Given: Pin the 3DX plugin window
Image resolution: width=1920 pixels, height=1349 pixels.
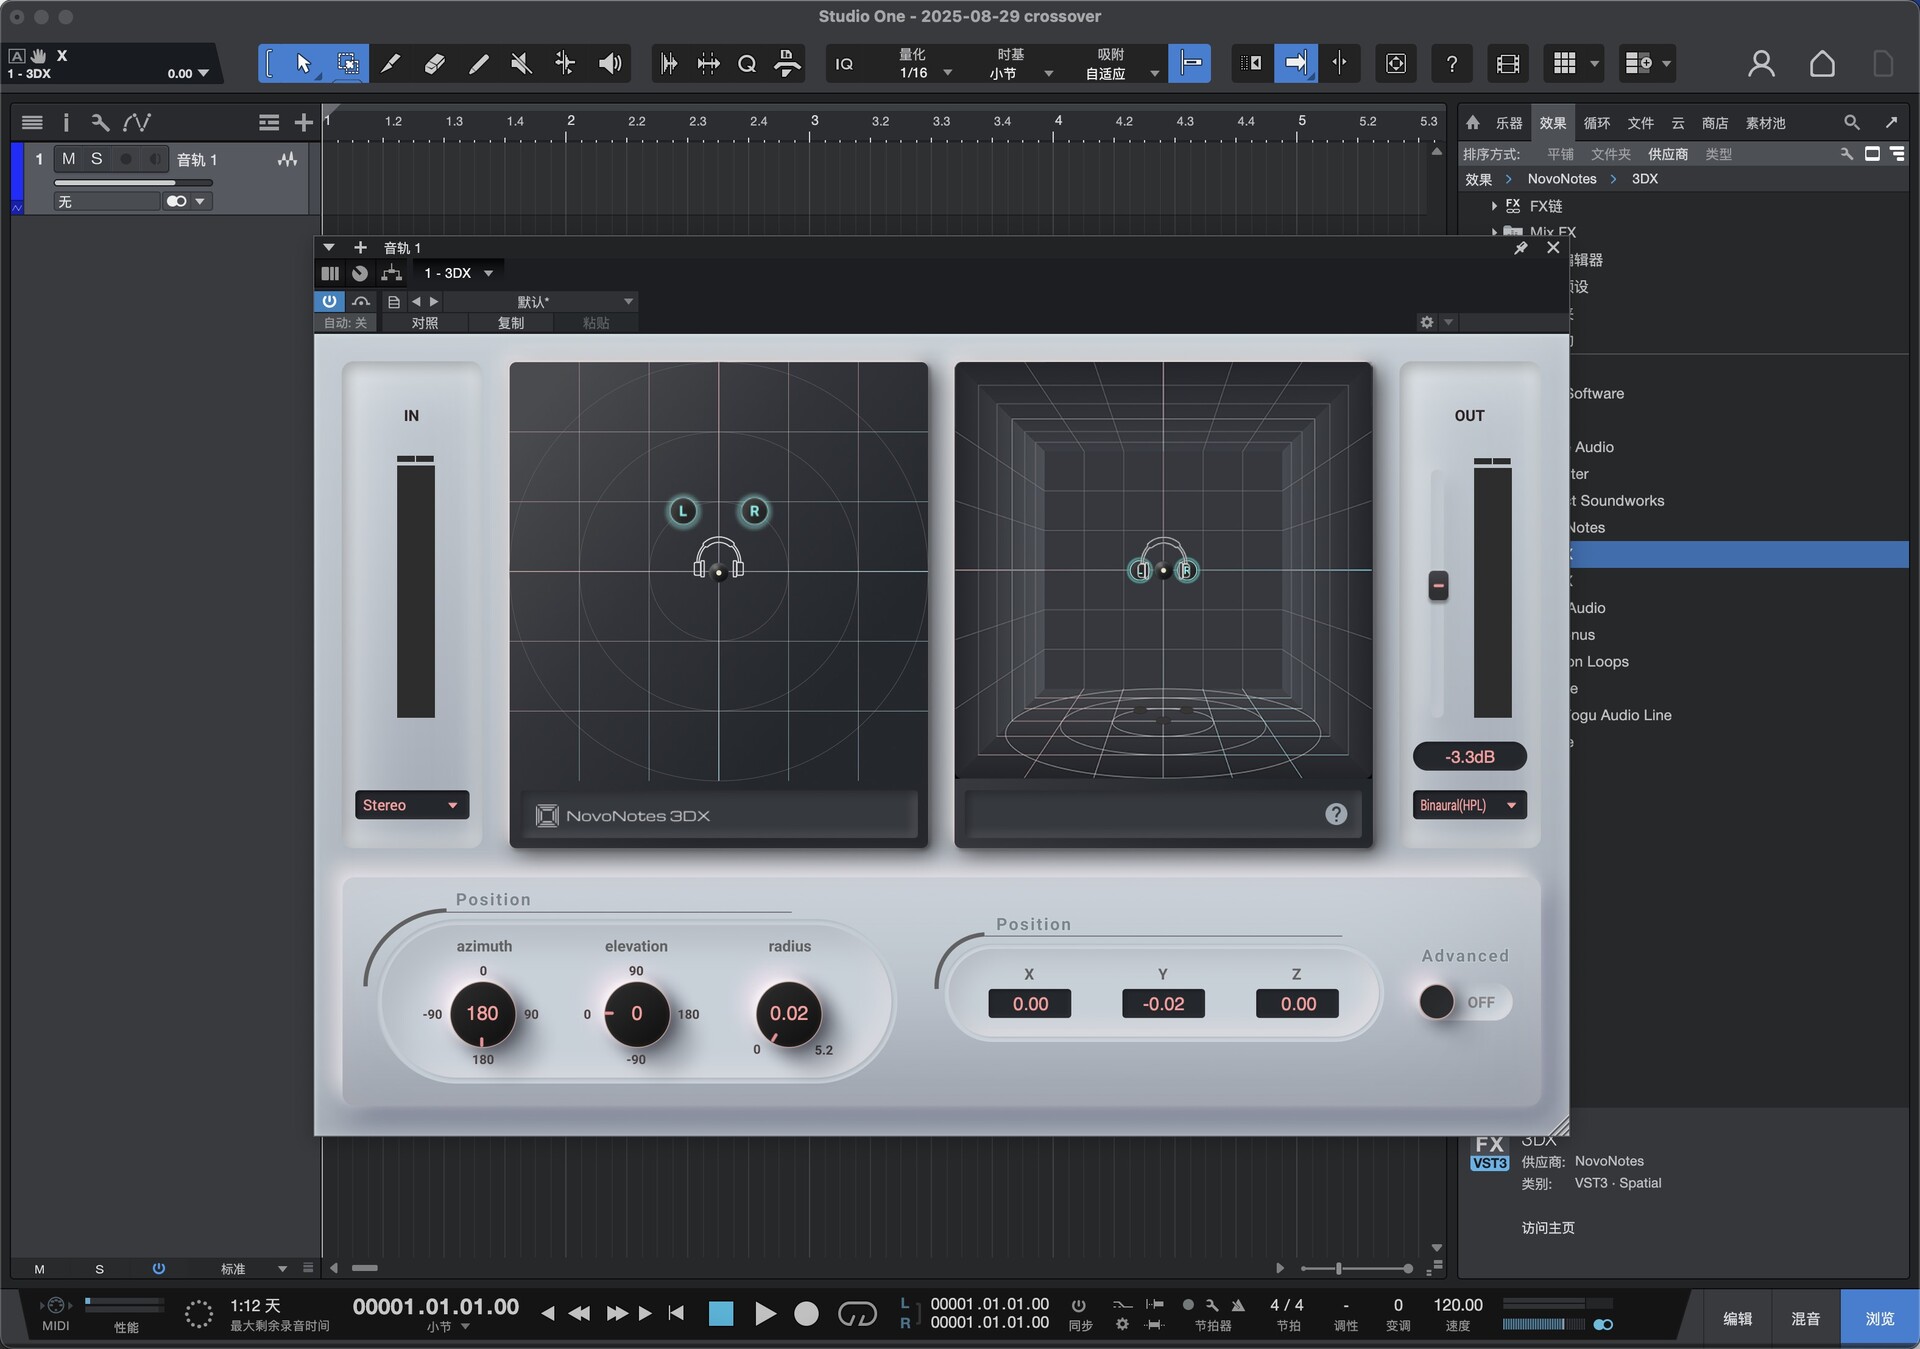Looking at the screenshot, I should pyautogui.click(x=1521, y=247).
